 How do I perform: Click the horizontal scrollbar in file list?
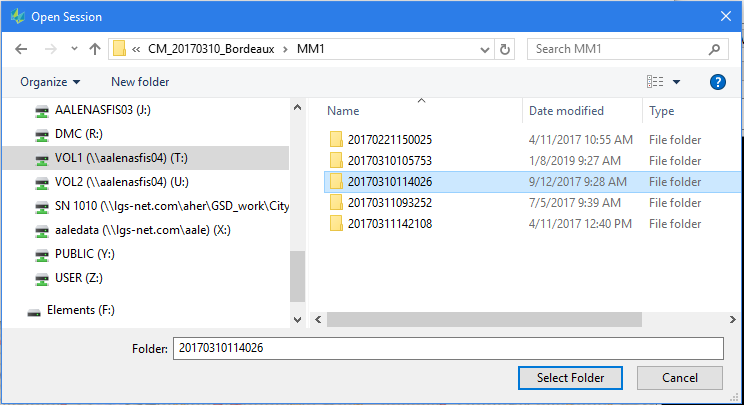(500, 319)
